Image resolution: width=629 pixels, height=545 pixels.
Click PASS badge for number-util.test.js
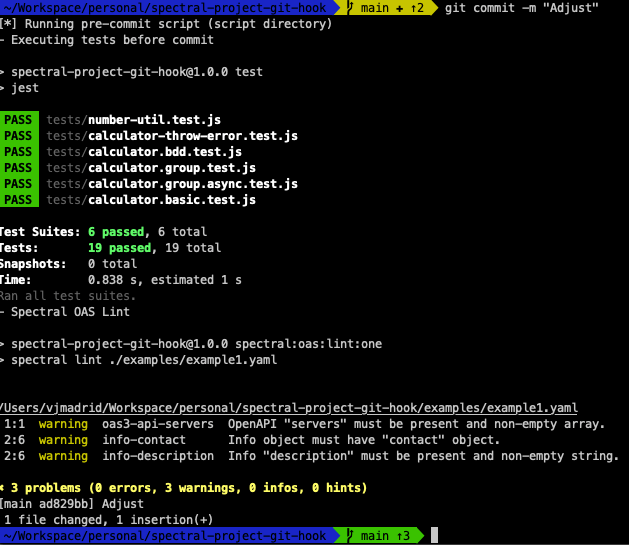coord(18,120)
